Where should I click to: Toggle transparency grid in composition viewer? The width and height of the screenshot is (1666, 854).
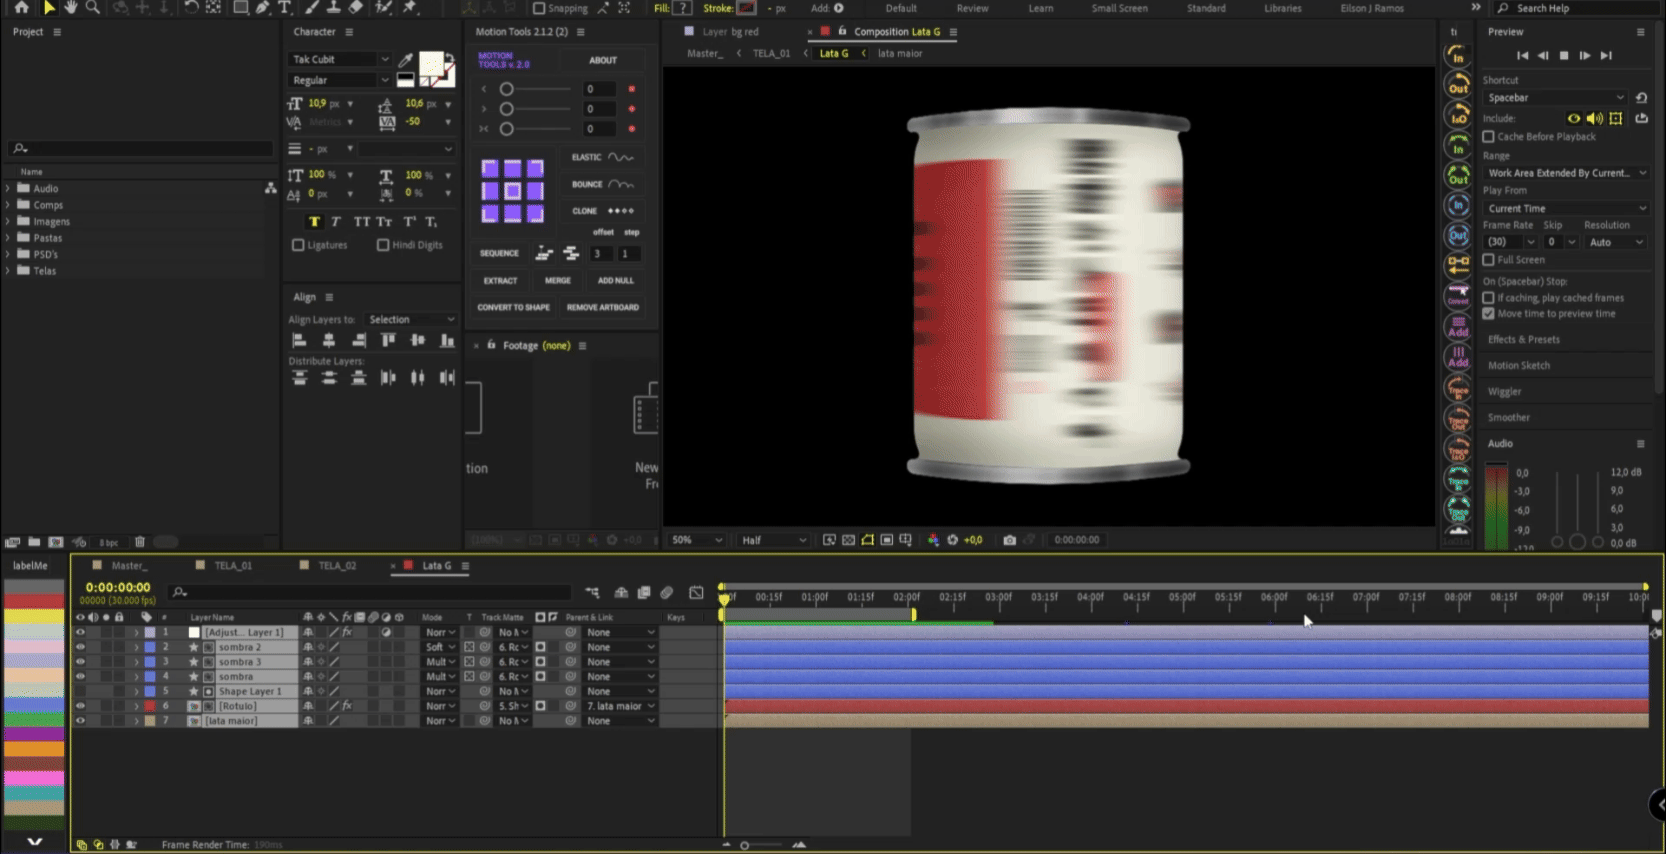849,540
